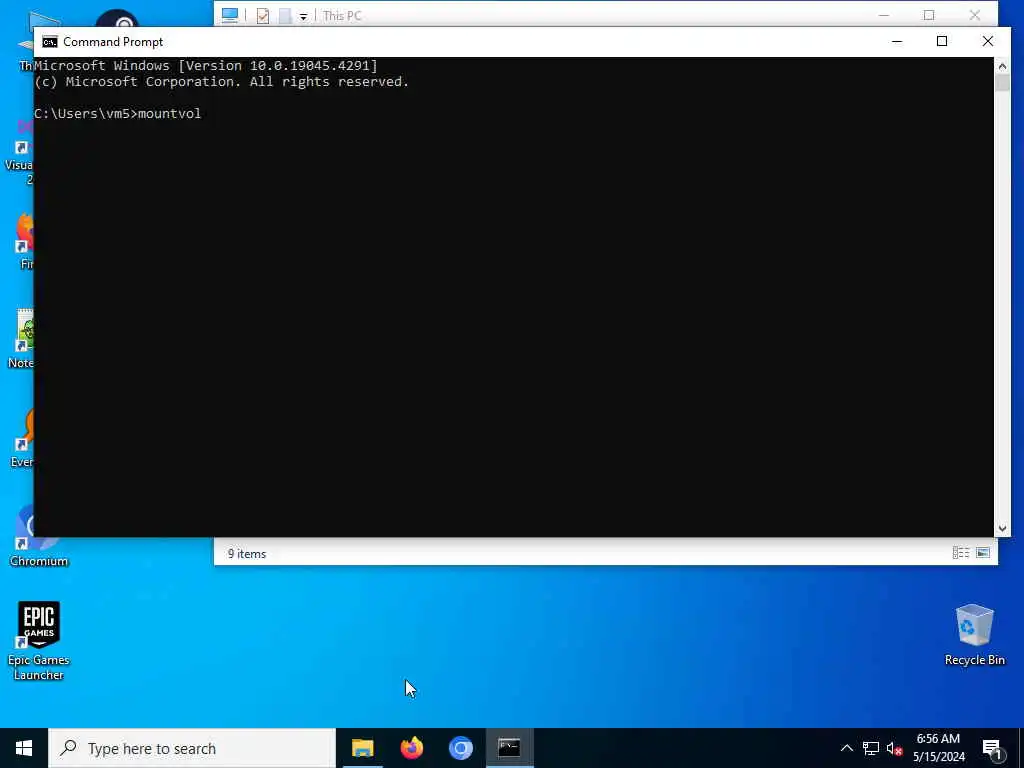Click the Command Prompt scrollbar thumb
Image resolution: width=1024 pixels, height=768 pixels.
[x=1002, y=83]
